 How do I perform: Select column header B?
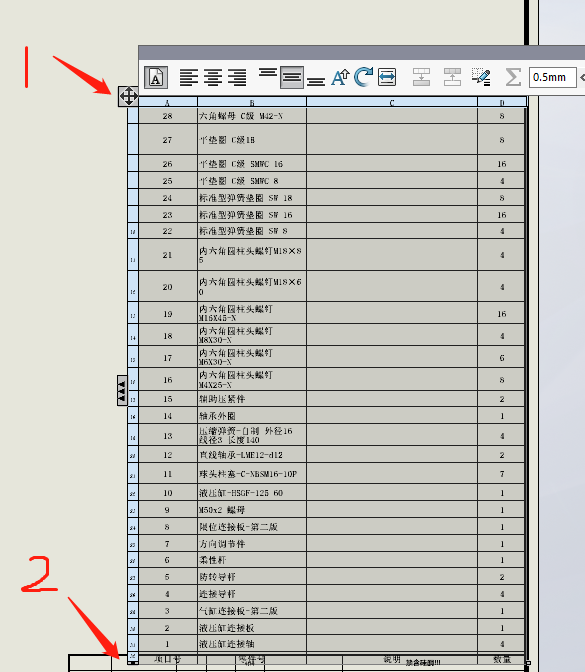pyautogui.click(x=252, y=102)
